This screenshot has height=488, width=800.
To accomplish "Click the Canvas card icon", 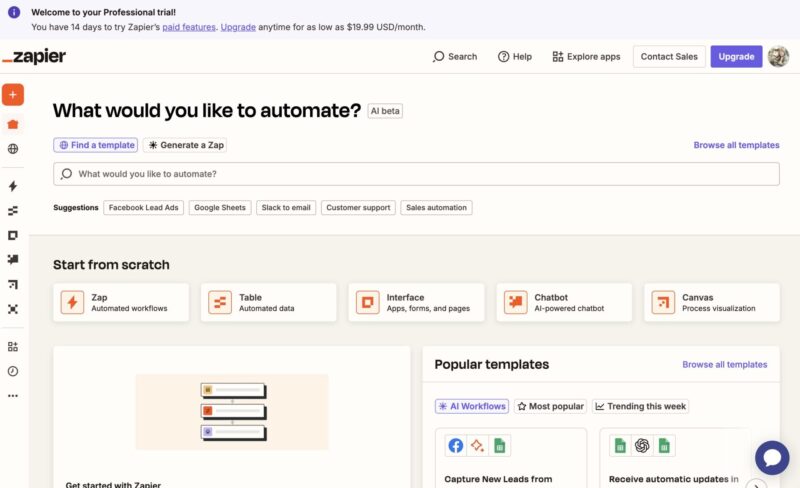I will pyautogui.click(x=663, y=302).
